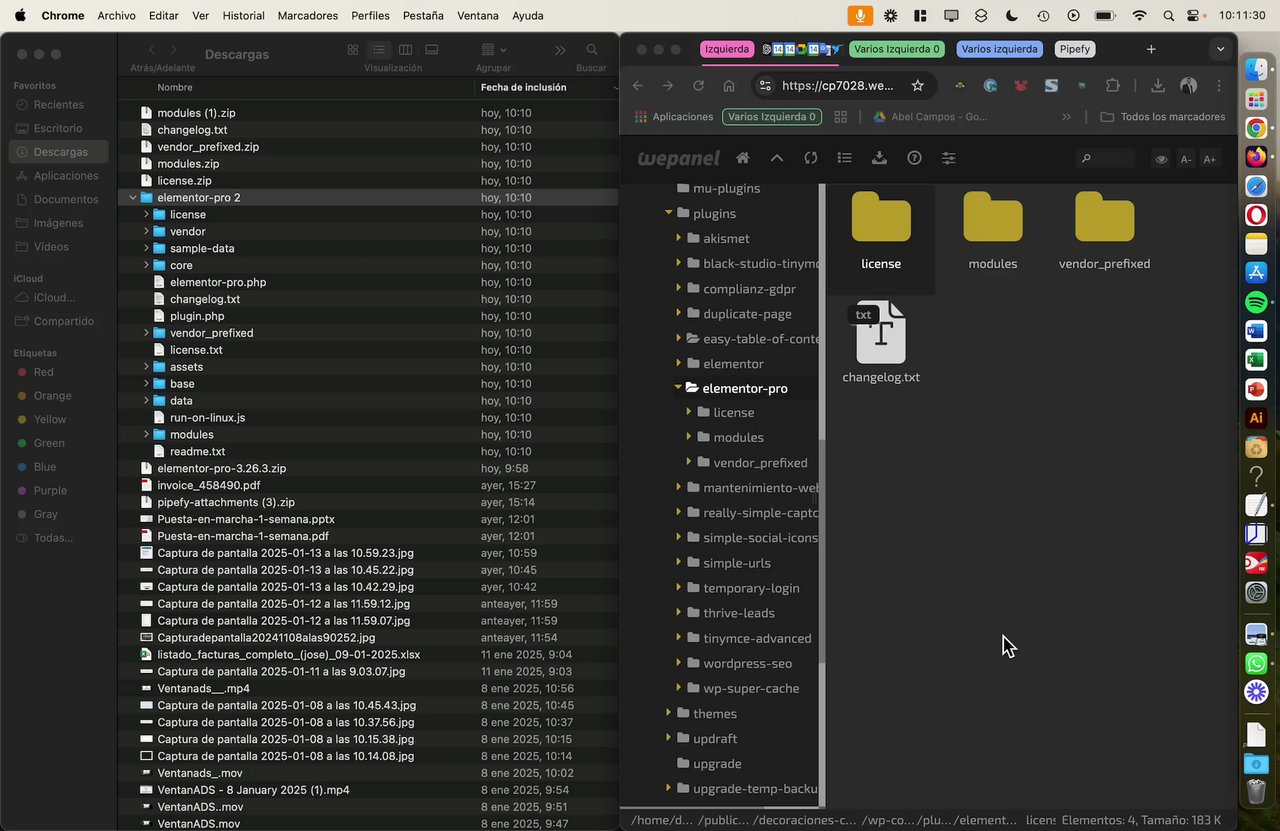
Task: Open Aplicaciones bookmarks shortcut
Action: tap(674, 117)
